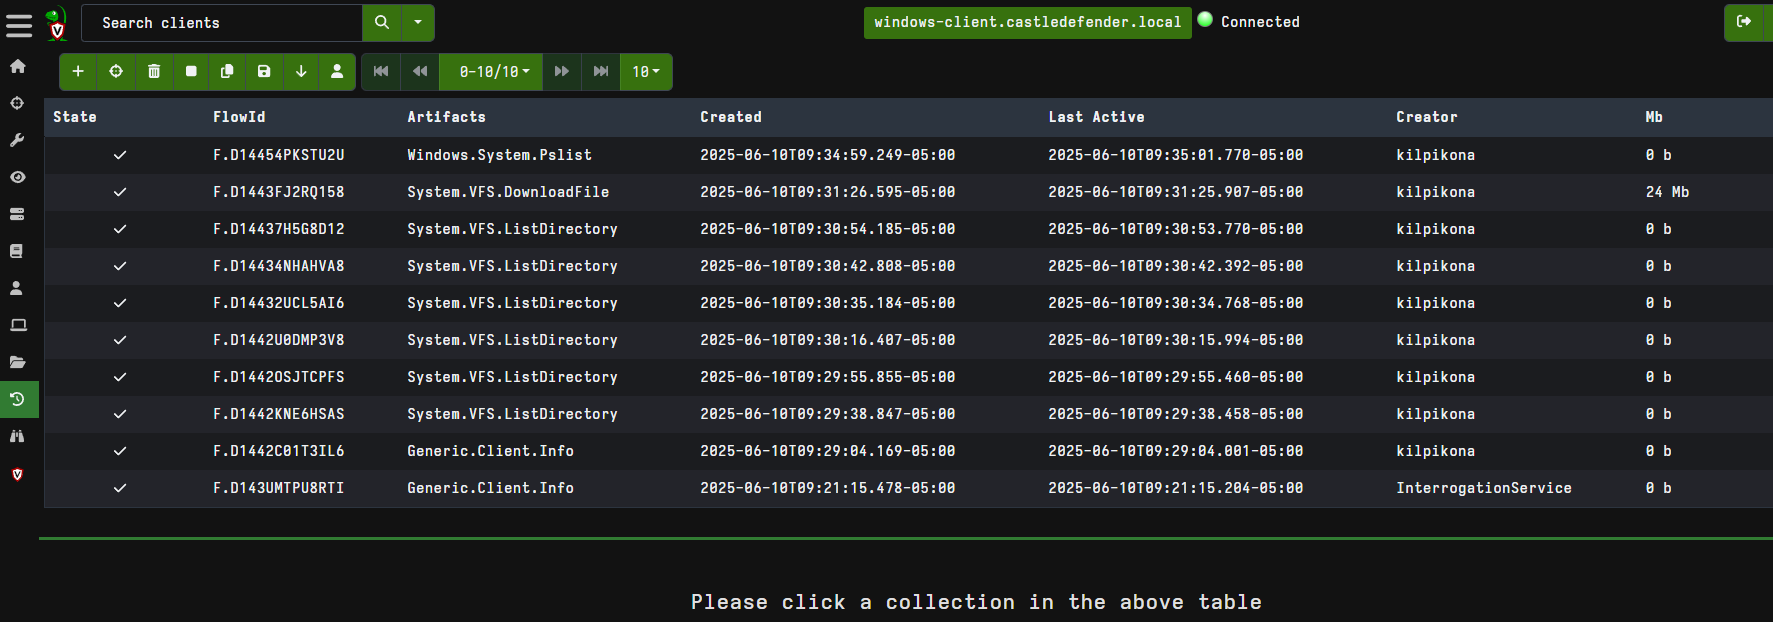Click the user icon in toolbar
The image size is (1773, 622).
tap(337, 71)
